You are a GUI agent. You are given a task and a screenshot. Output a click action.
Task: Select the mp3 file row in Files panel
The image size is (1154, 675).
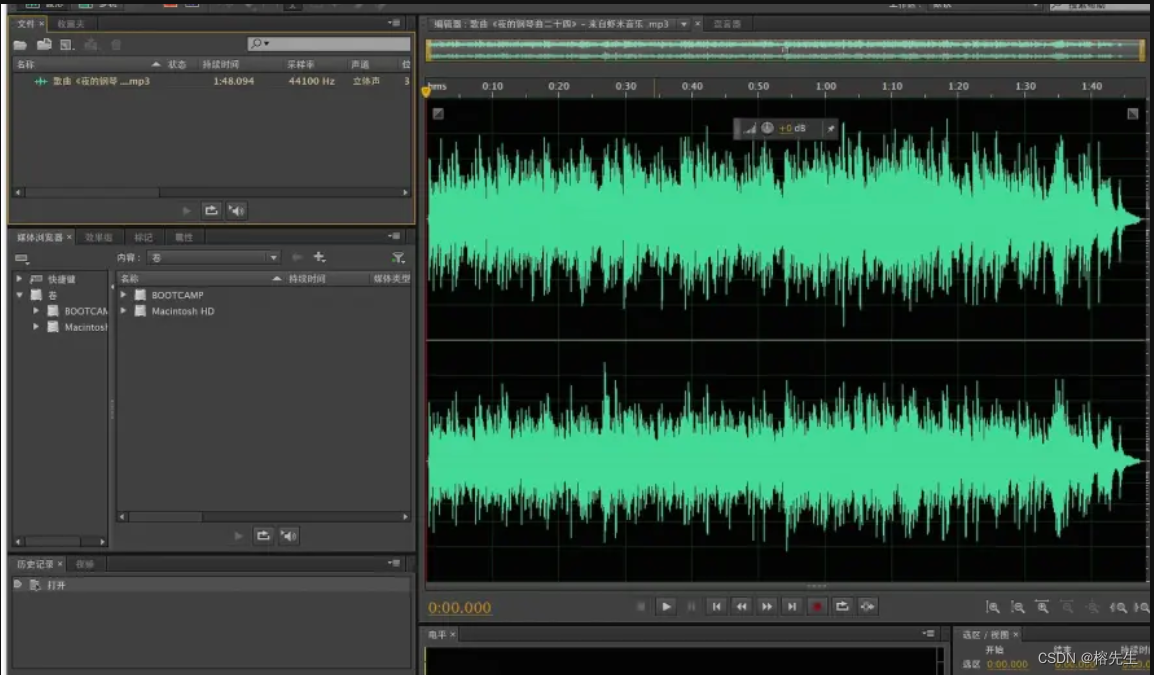(x=212, y=81)
